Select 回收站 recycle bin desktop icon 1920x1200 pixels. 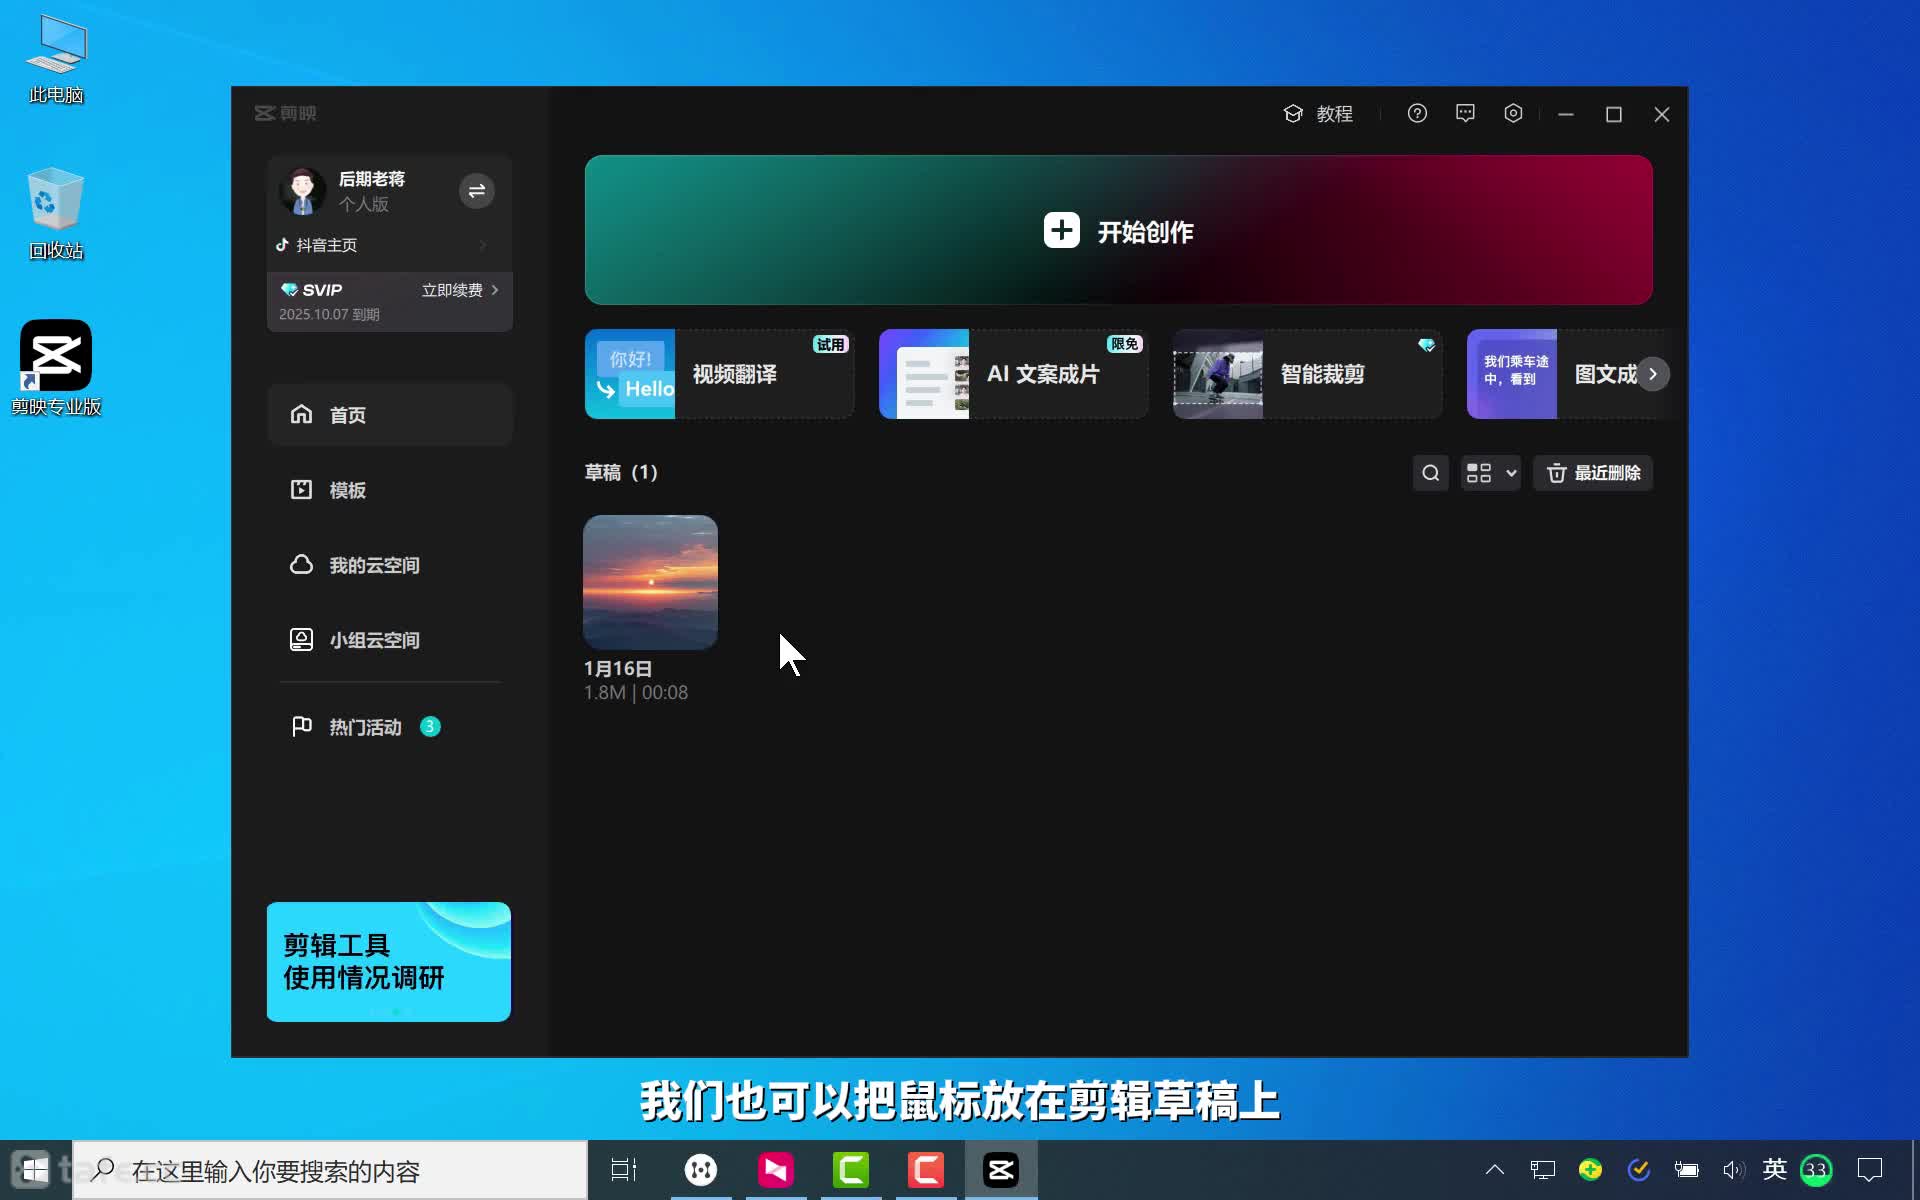coord(56,215)
